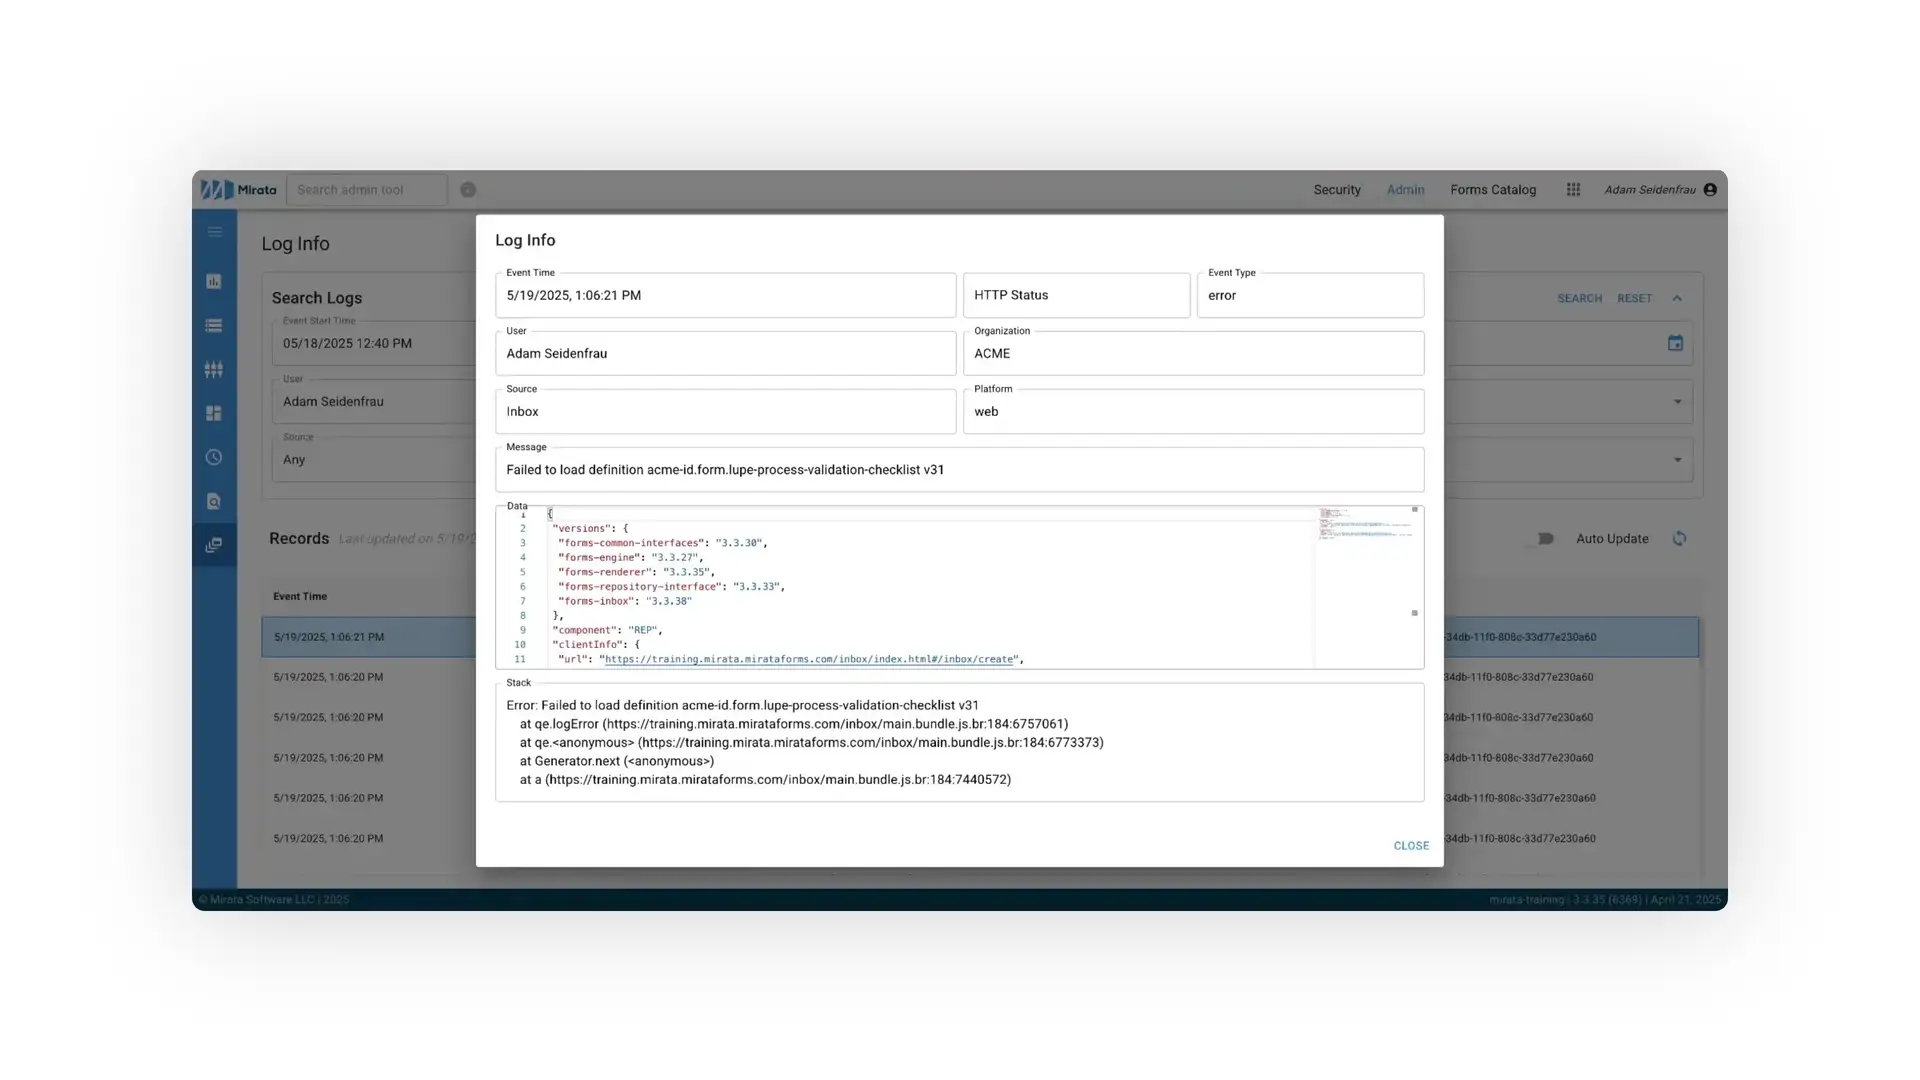Open the Forms Catalog menu
This screenshot has height=1080, width=1920.
pos(1493,189)
